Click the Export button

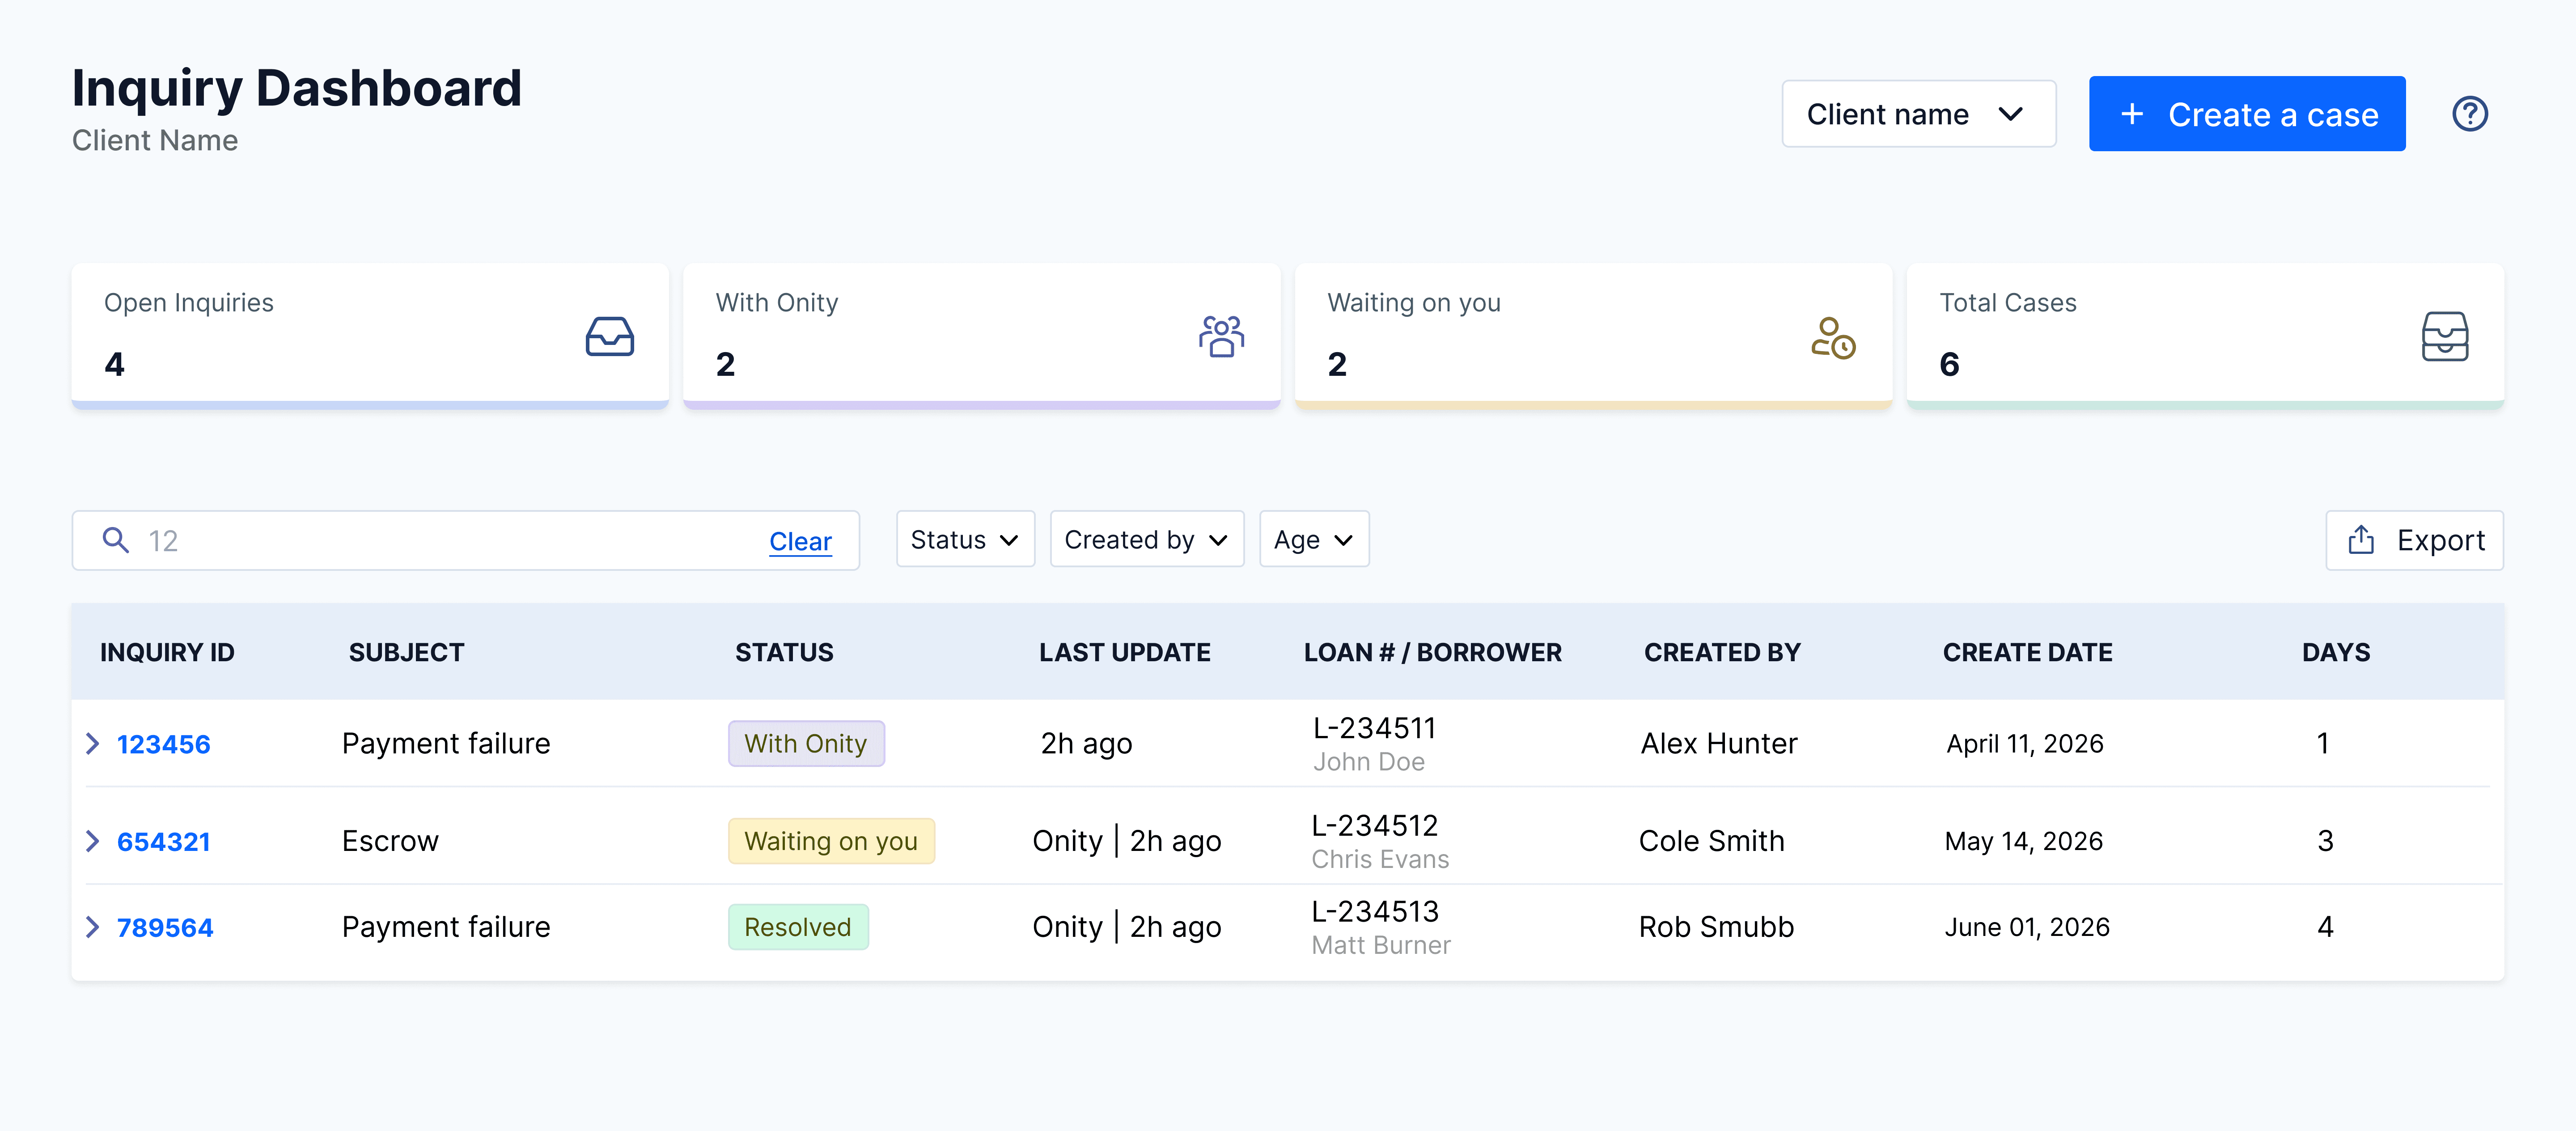coord(2414,540)
